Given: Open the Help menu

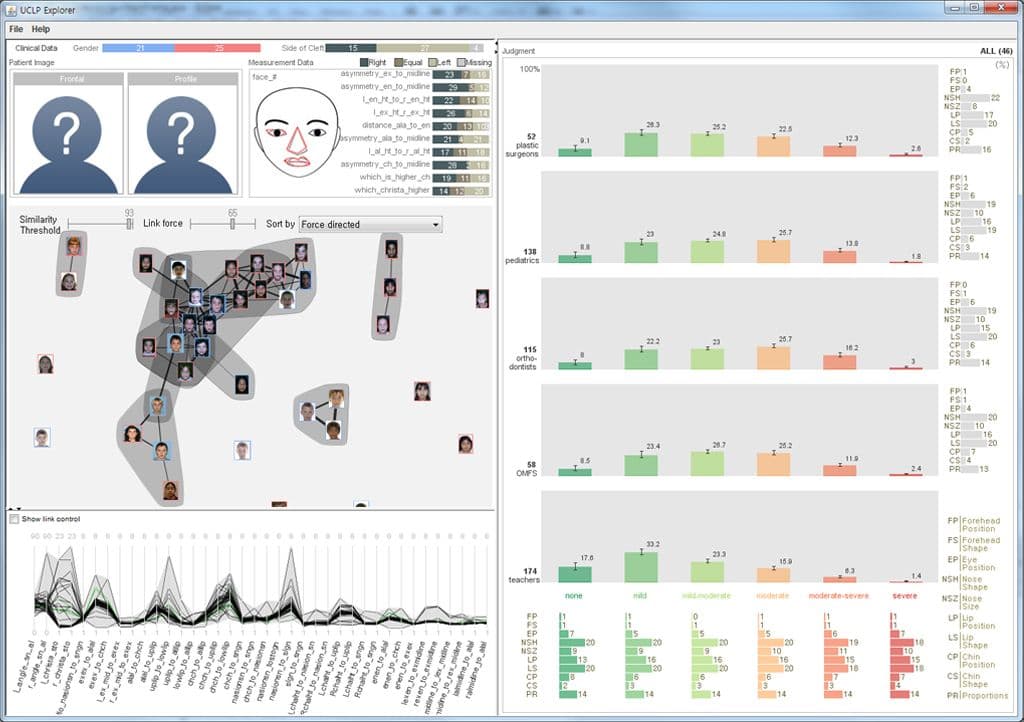Looking at the screenshot, I should (x=41, y=29).
